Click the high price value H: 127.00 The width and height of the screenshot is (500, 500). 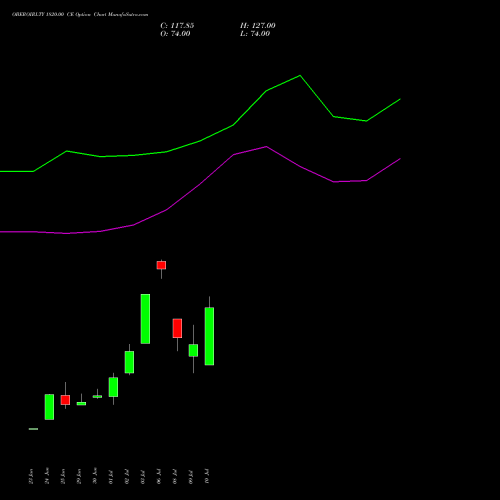tap(258, 26)
